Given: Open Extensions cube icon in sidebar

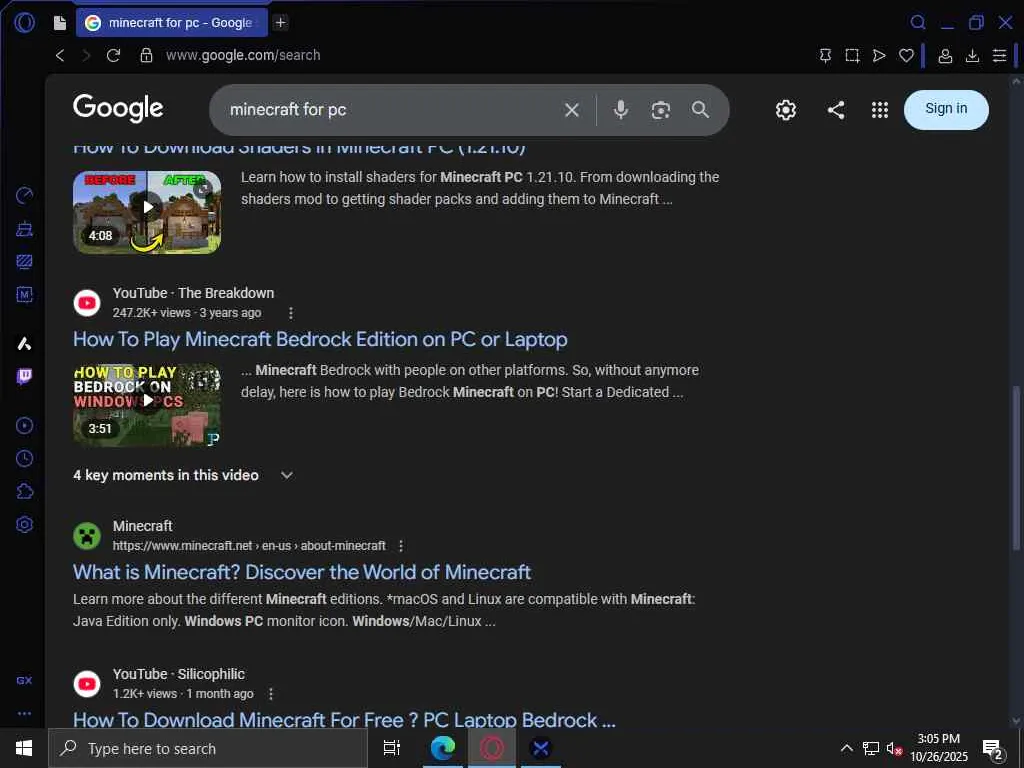Looking at the screenshot, I should pyautogui.click(x=24, y=491).
